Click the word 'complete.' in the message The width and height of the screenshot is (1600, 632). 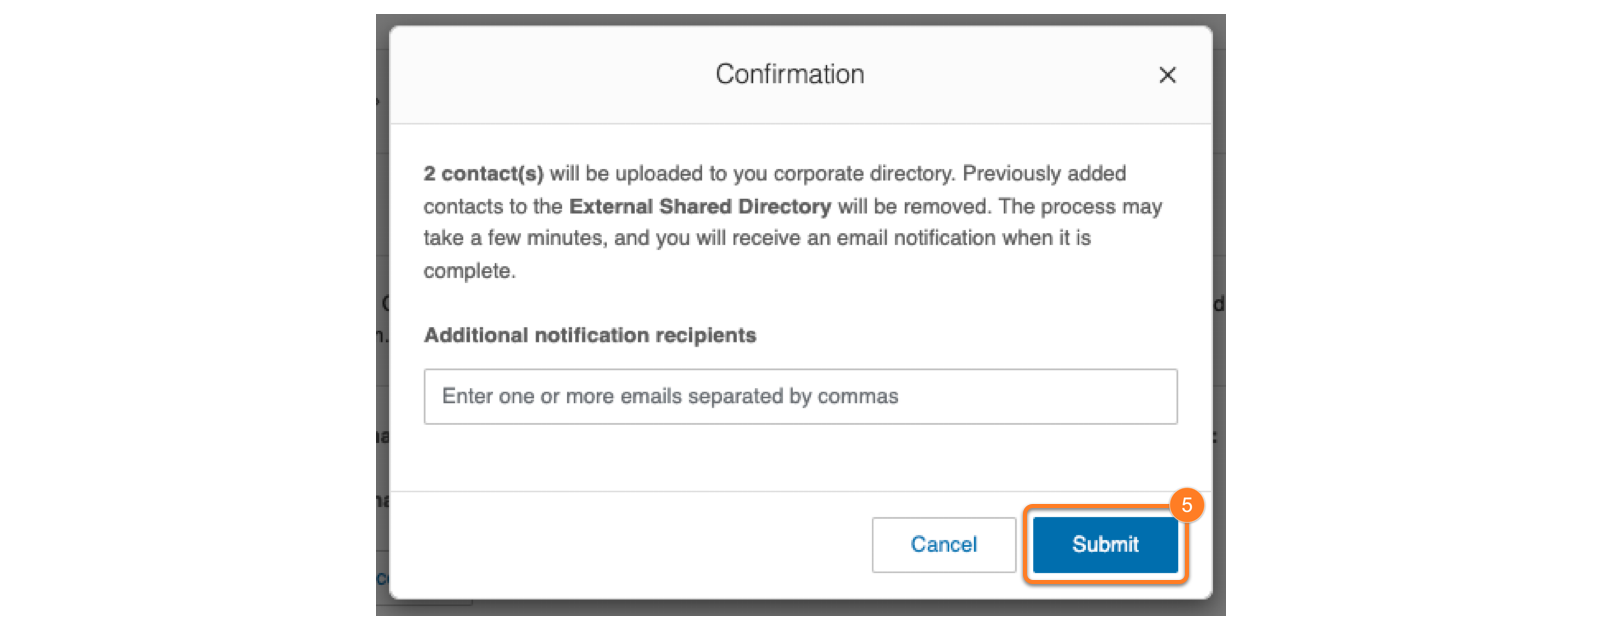coord(469,271)
